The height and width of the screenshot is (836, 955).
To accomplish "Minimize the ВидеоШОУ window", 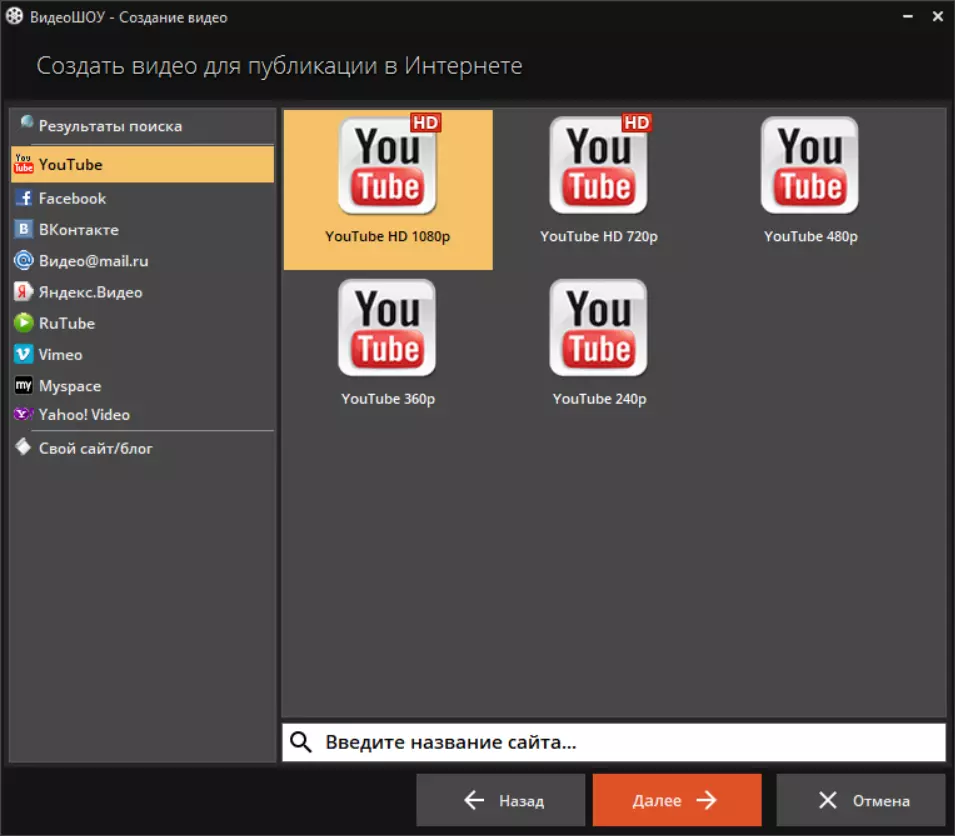I will pyautogui.click(x=907, y=16).
